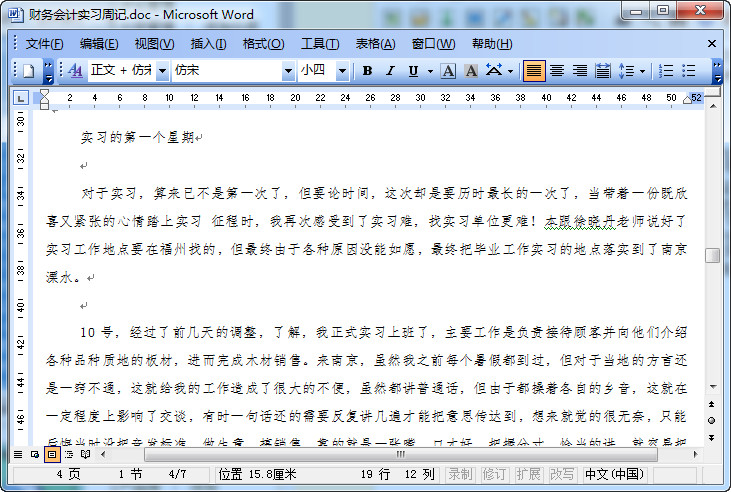
Task: Toggle Italic formatting
Action: pyautogui.click(x=390, y=71)
